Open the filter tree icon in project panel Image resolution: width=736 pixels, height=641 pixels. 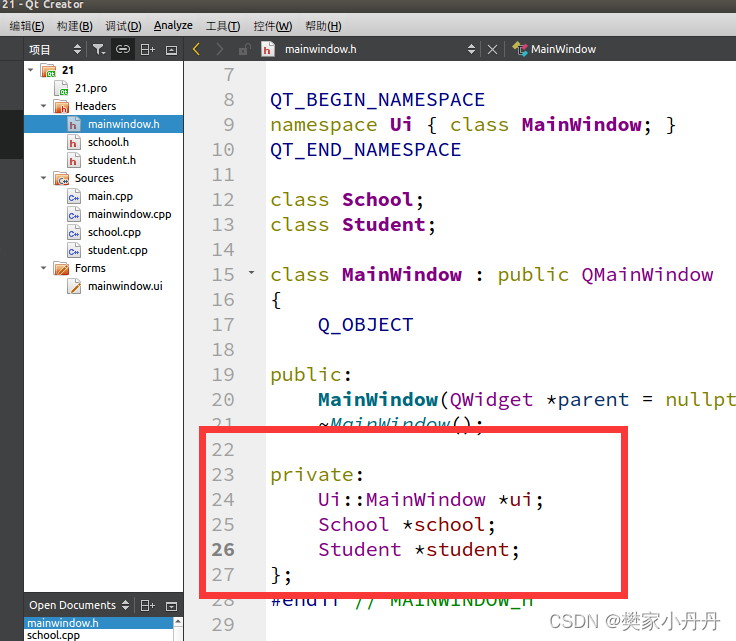(x=99, y=49)
